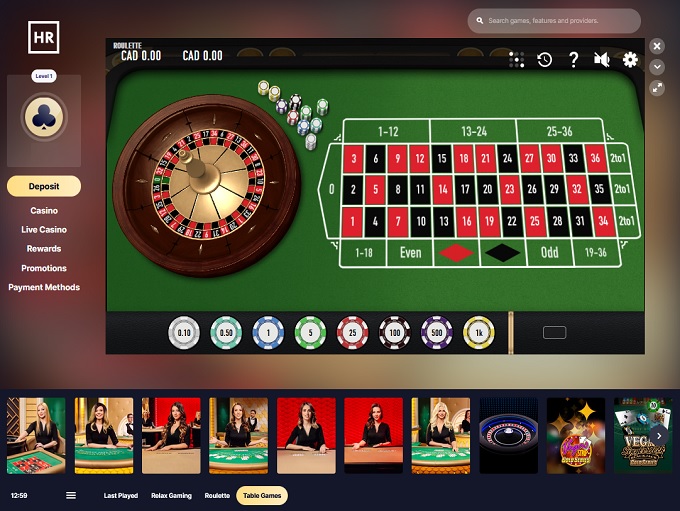
Task: Open the hamburger menu beside the clock
Action: pos(71,495)
